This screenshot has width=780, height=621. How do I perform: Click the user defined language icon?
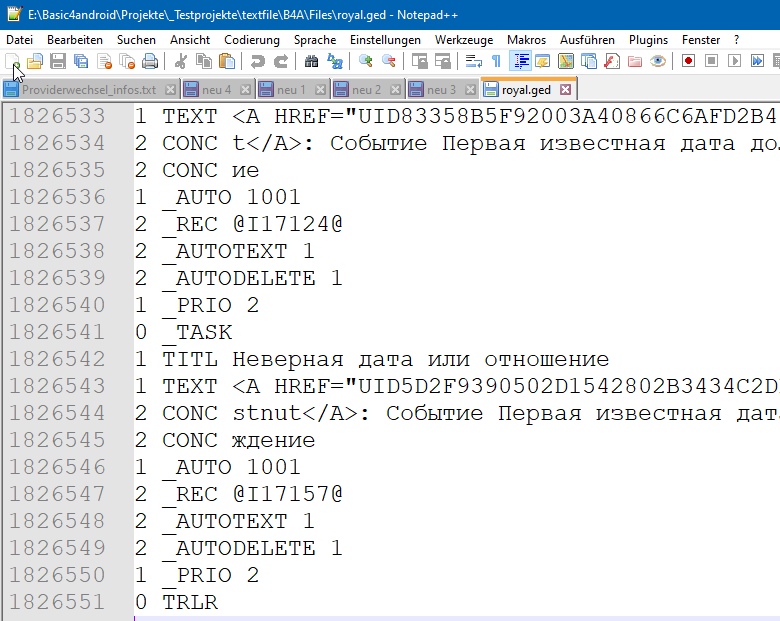click(543, 61)
